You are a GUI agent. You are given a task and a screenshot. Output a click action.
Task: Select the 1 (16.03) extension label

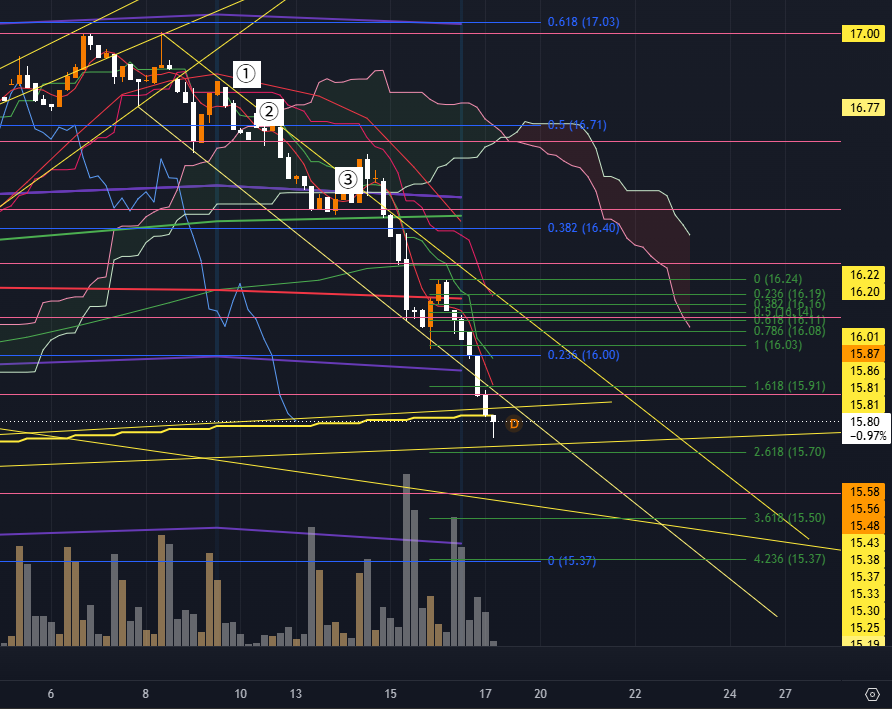tap(778, 345)
